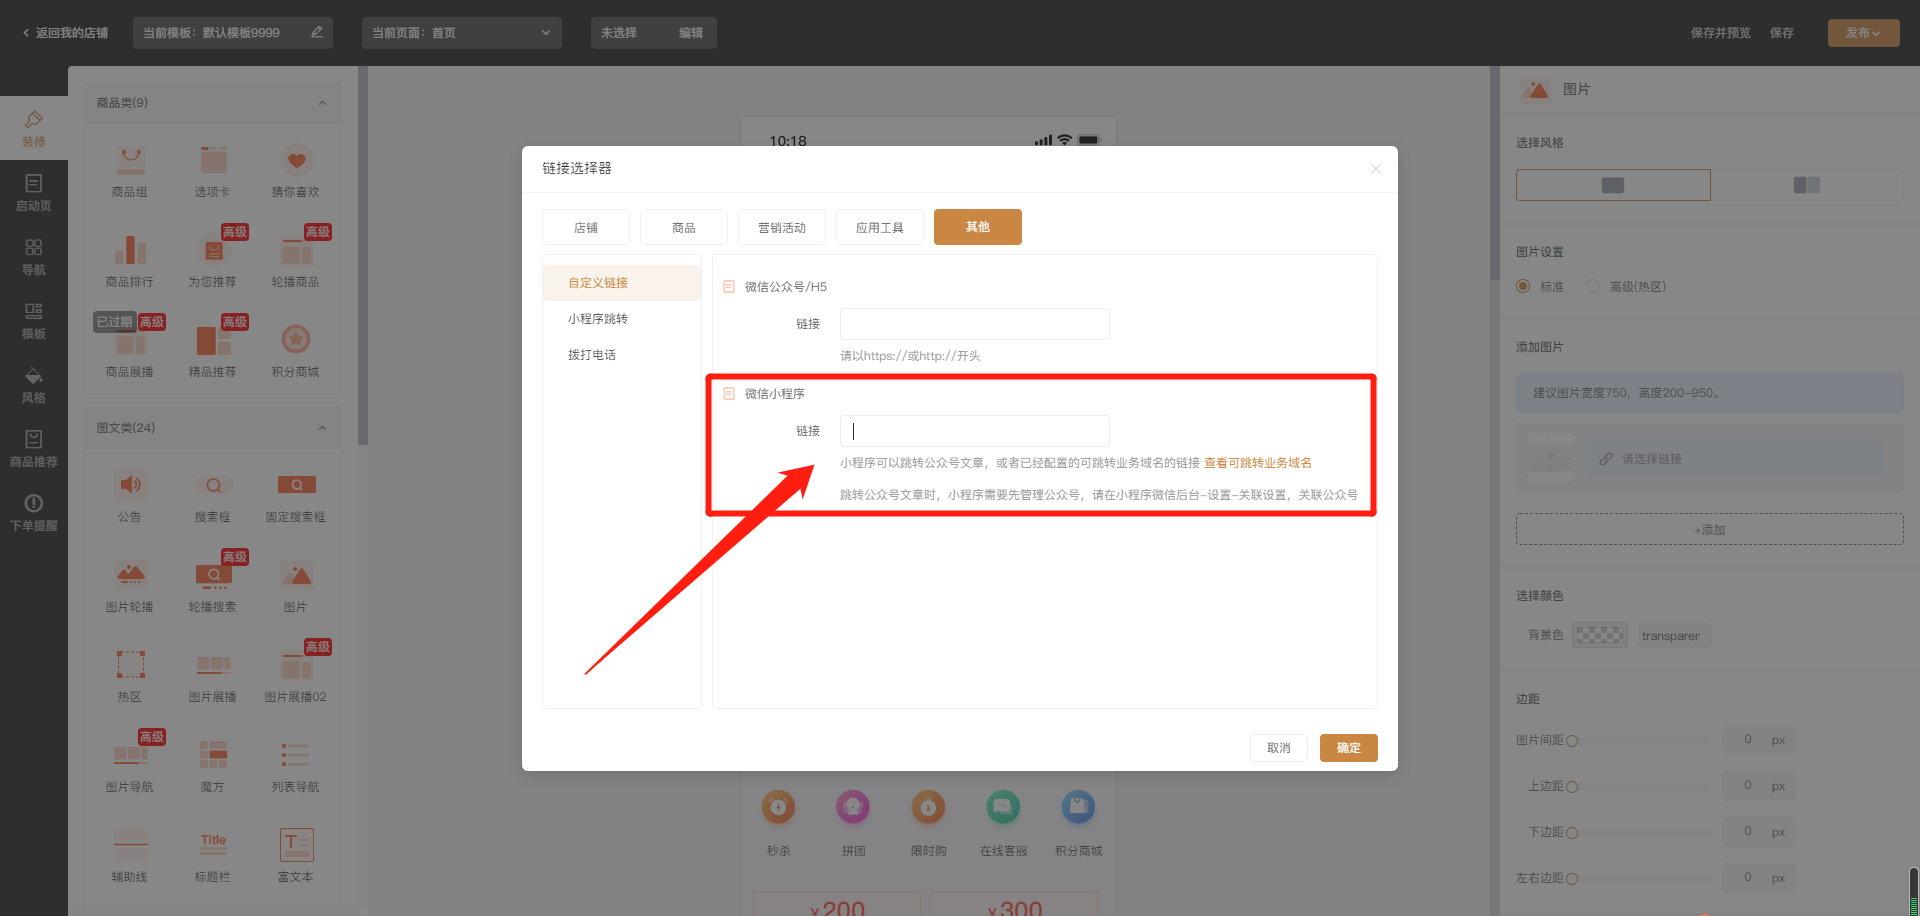This screenshot has width=1920, height=916.
Task: Expand the 发布 publish dropdown
Action: tap(1862, 33)
